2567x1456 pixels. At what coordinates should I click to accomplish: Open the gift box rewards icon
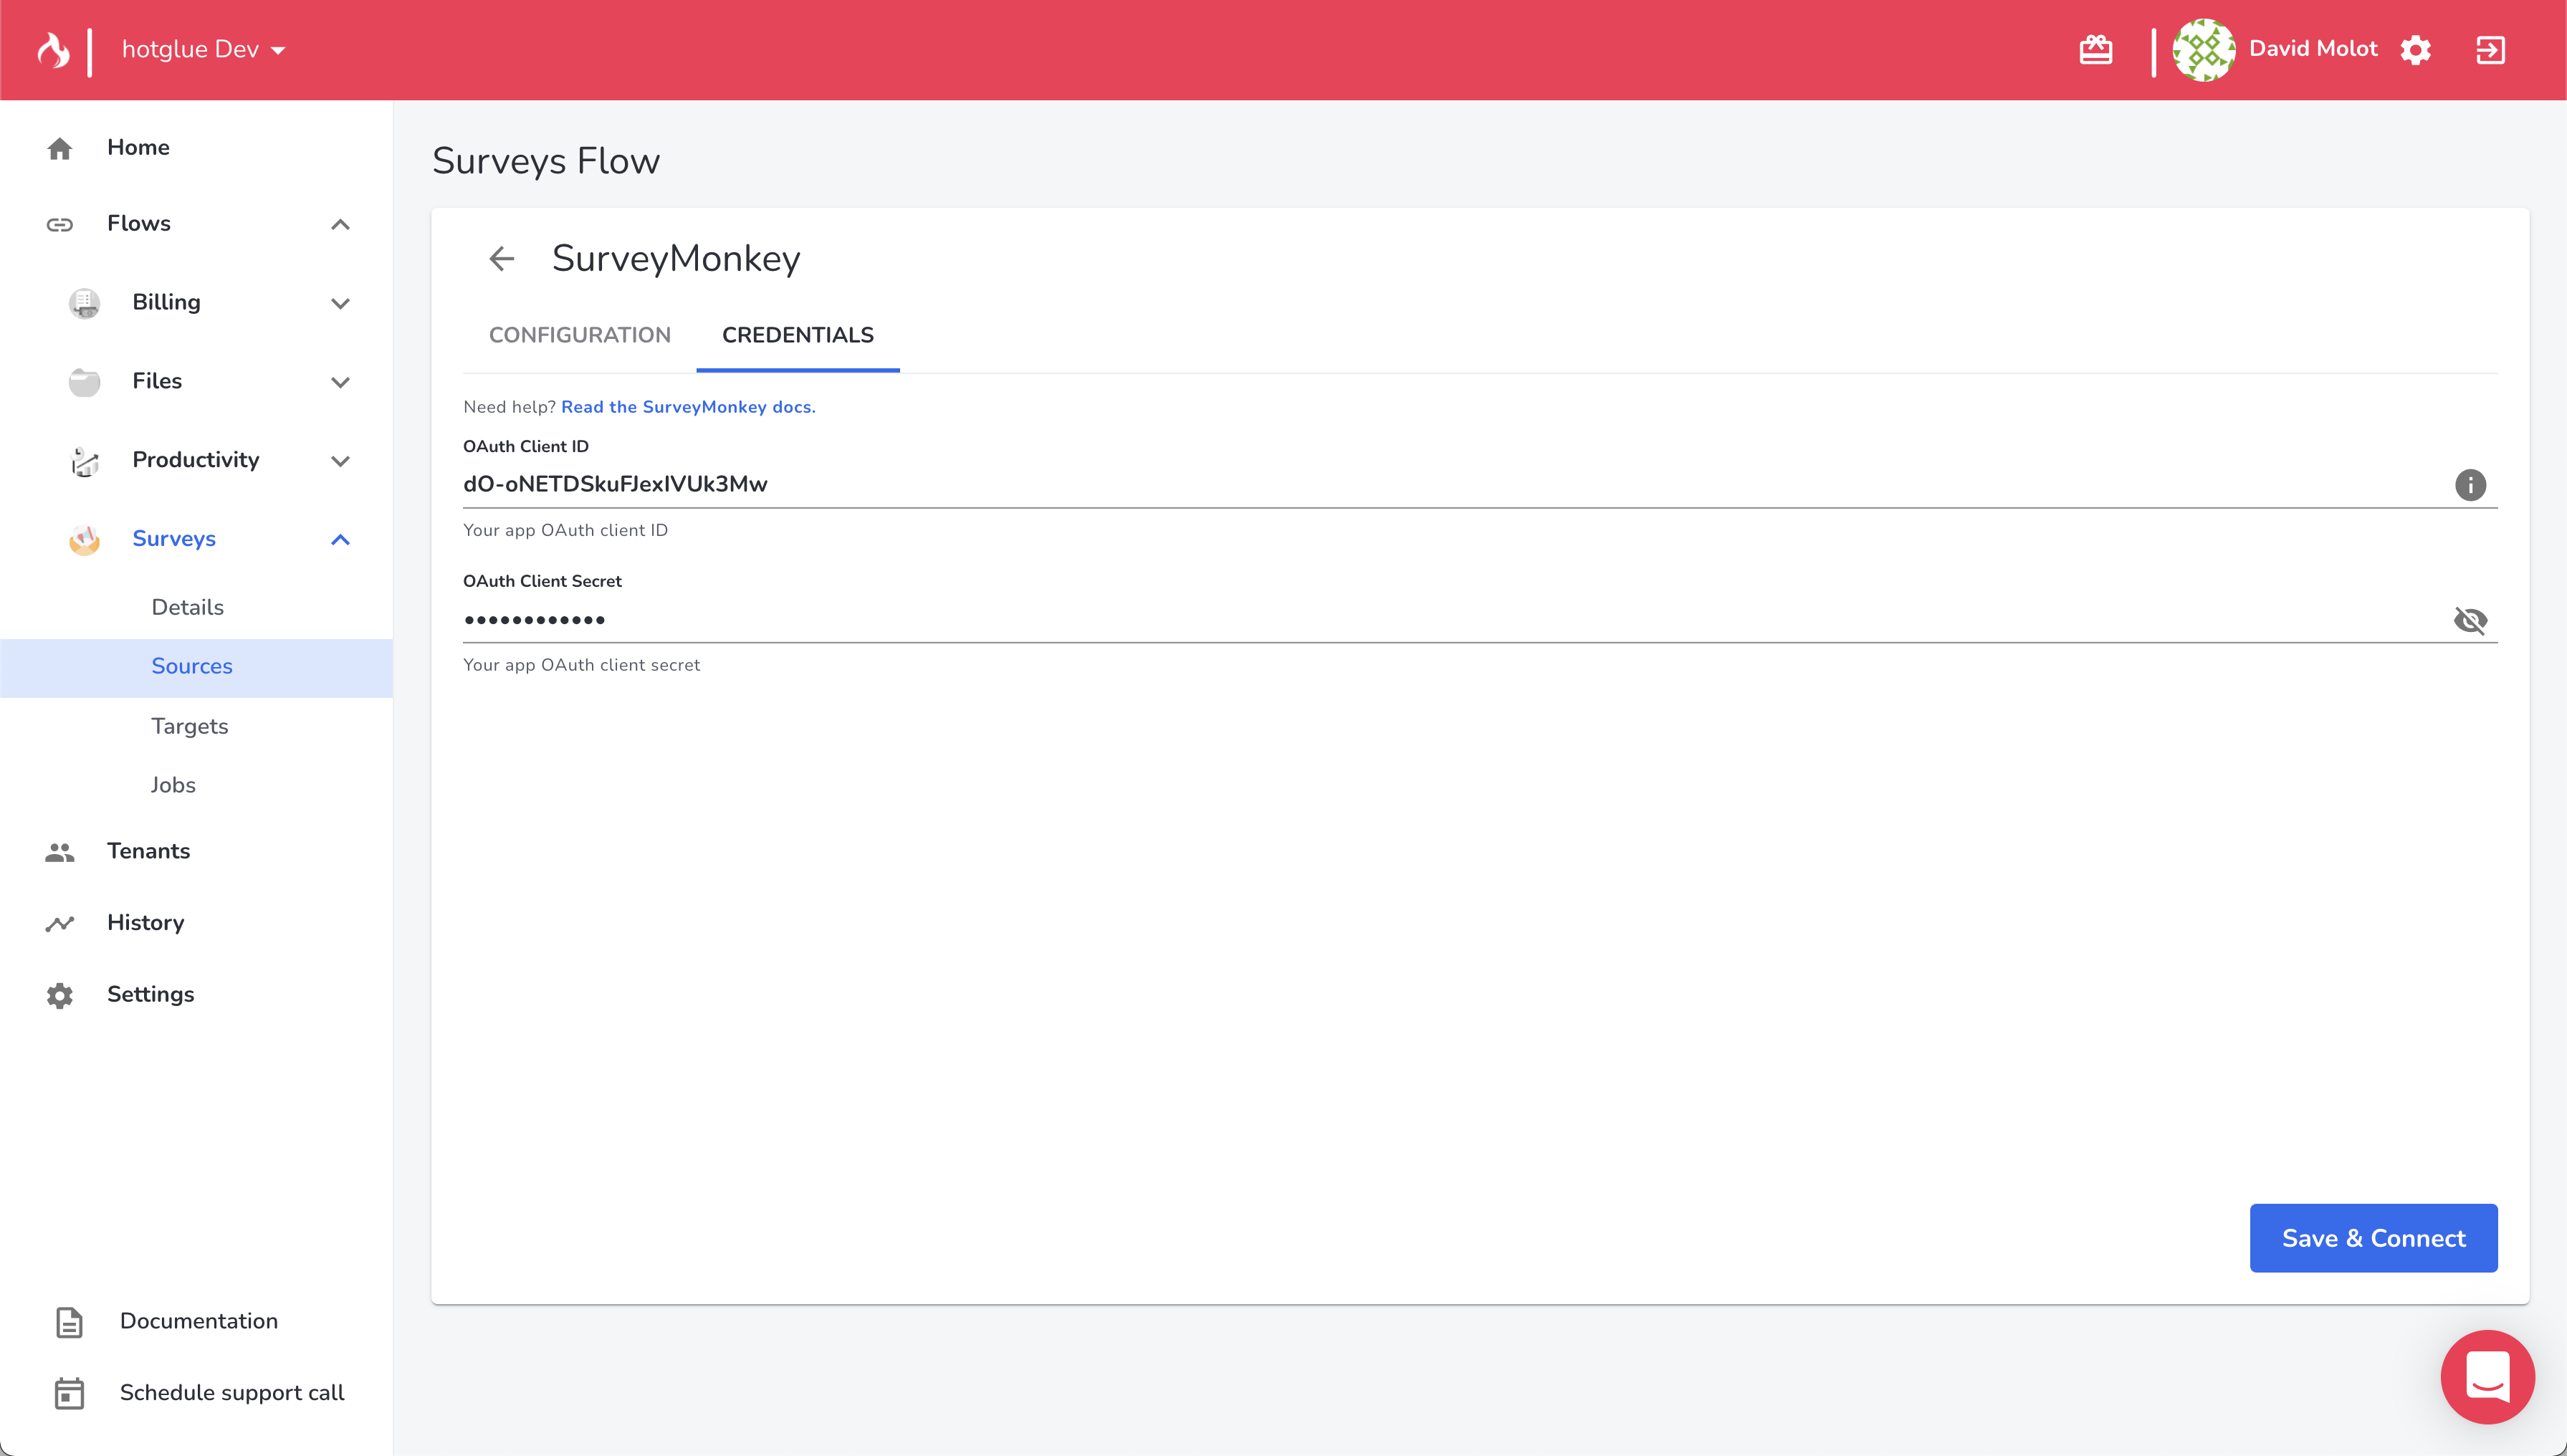click(2095, 49)
